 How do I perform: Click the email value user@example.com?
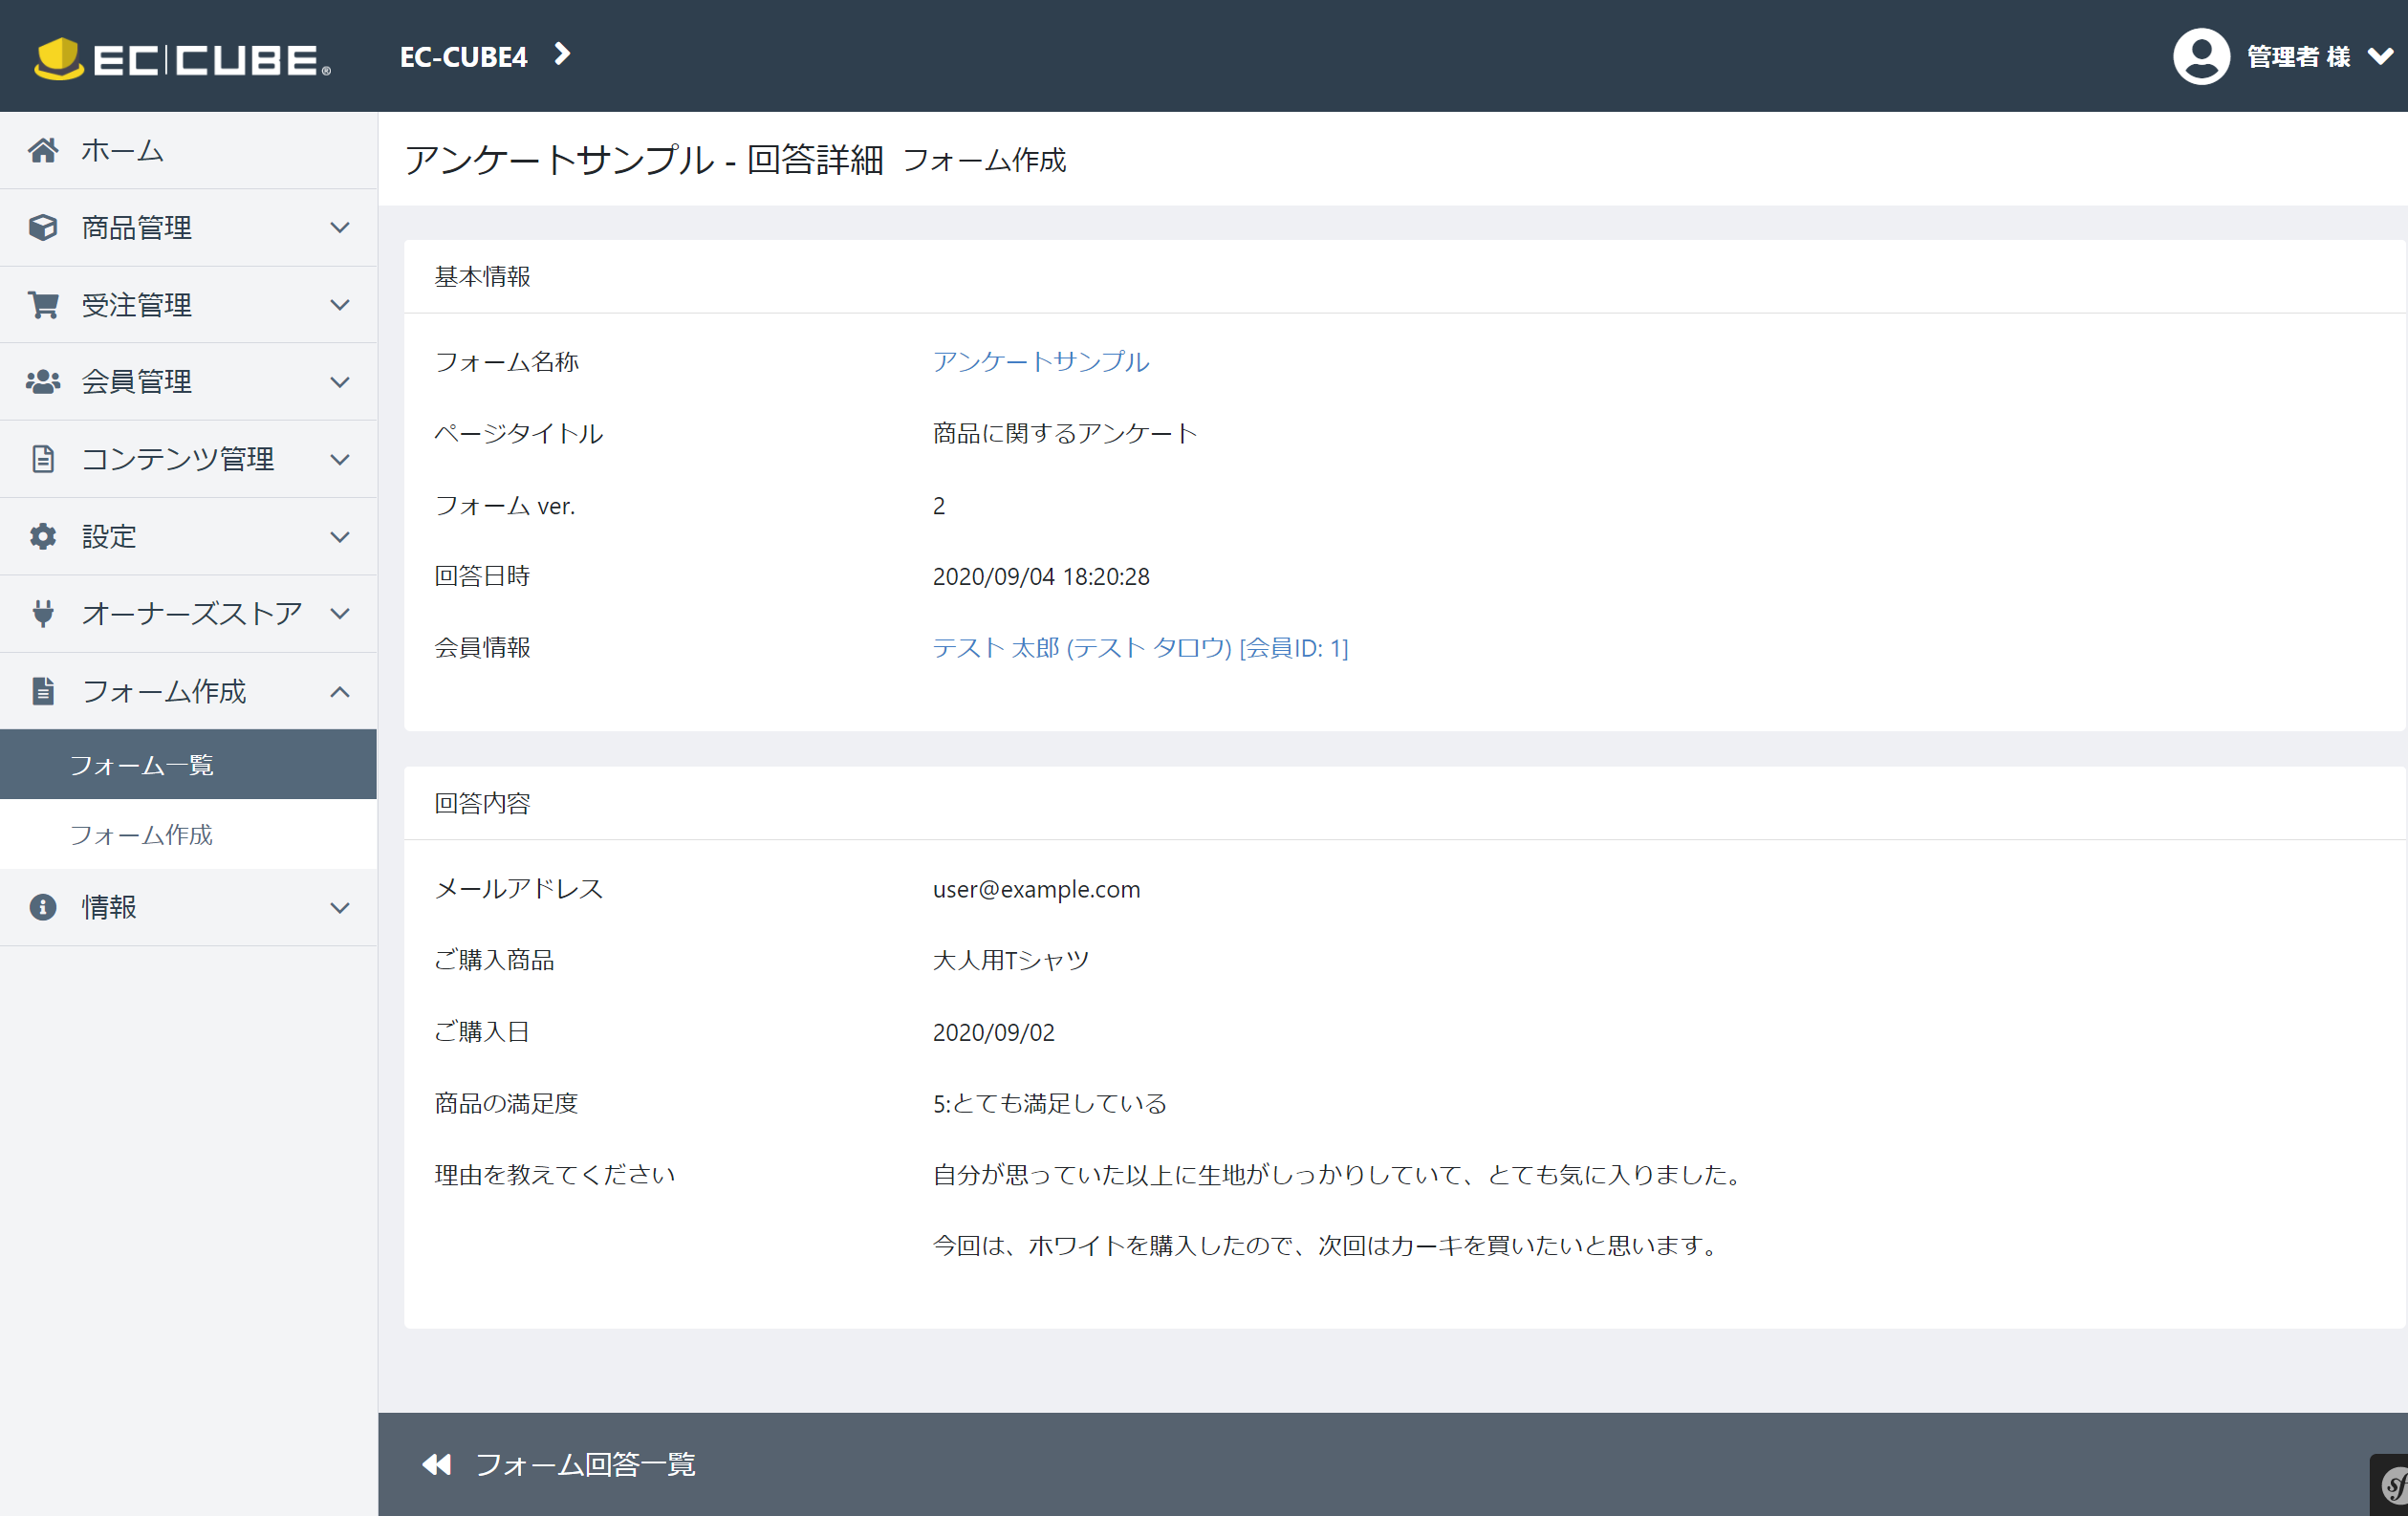[1036, 889]
